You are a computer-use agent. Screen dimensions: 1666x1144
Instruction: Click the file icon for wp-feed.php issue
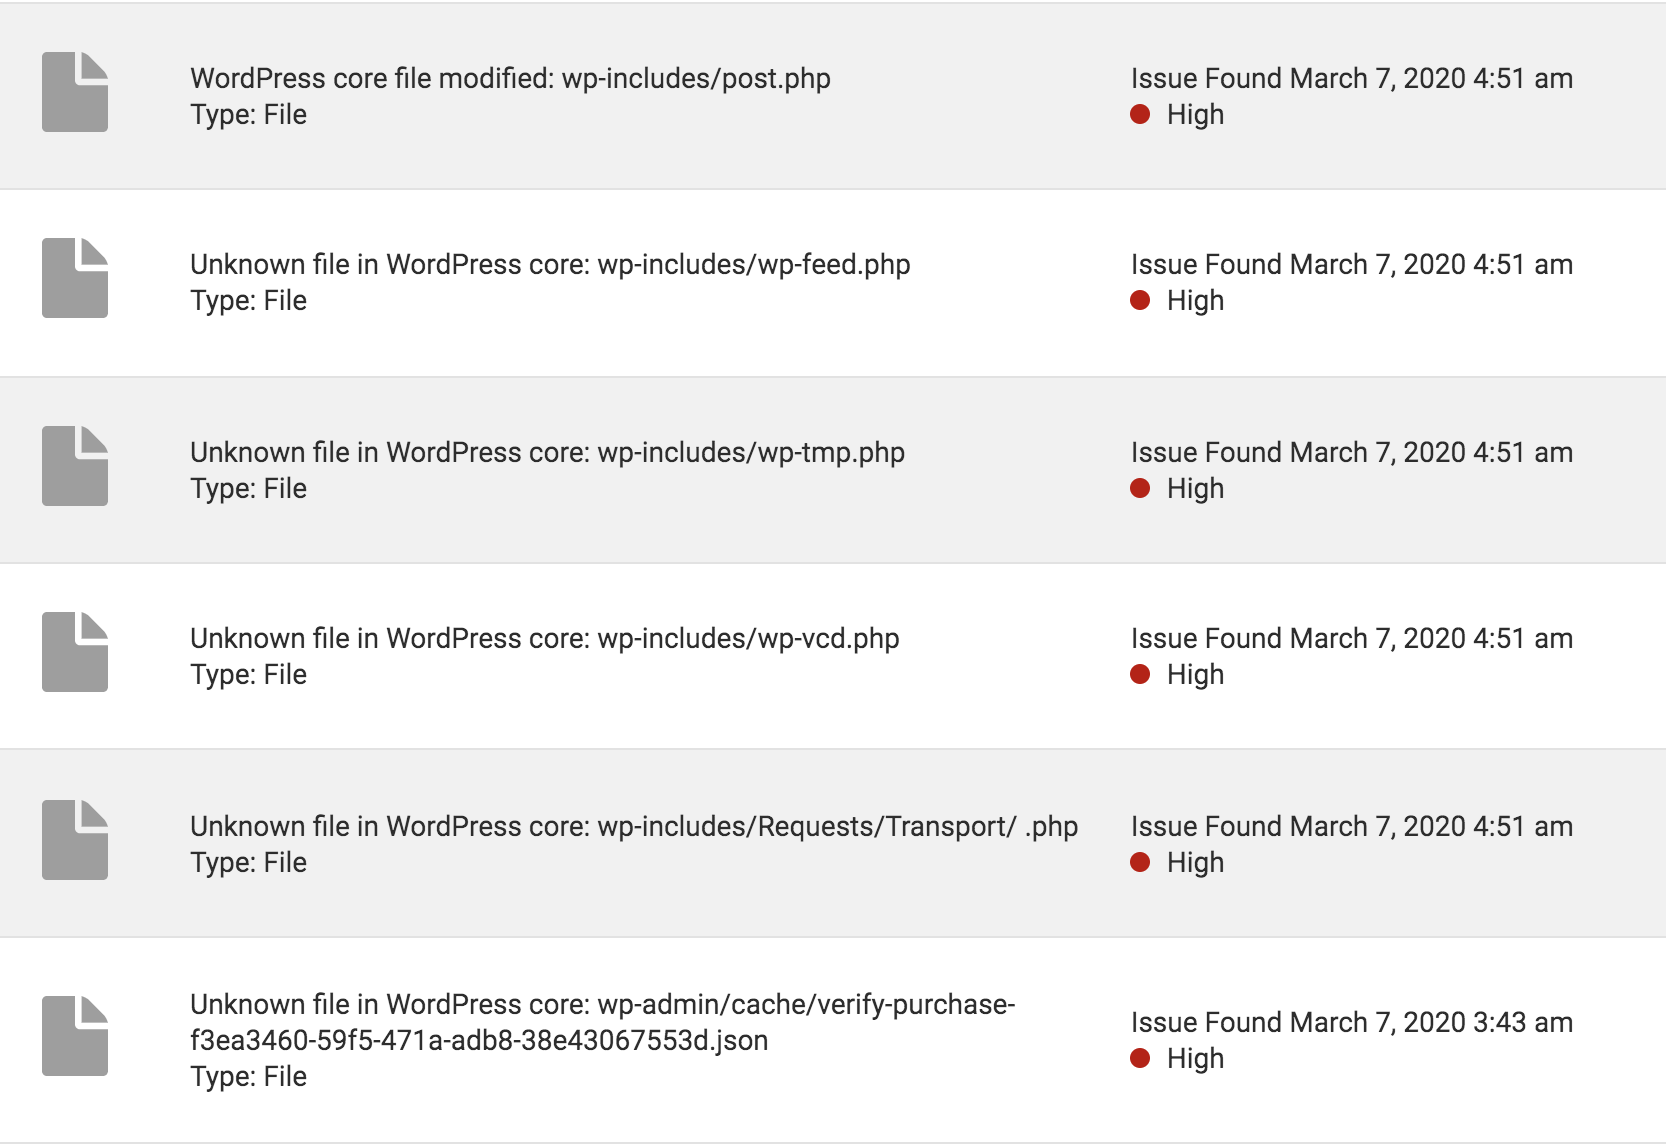click(75, 278)
